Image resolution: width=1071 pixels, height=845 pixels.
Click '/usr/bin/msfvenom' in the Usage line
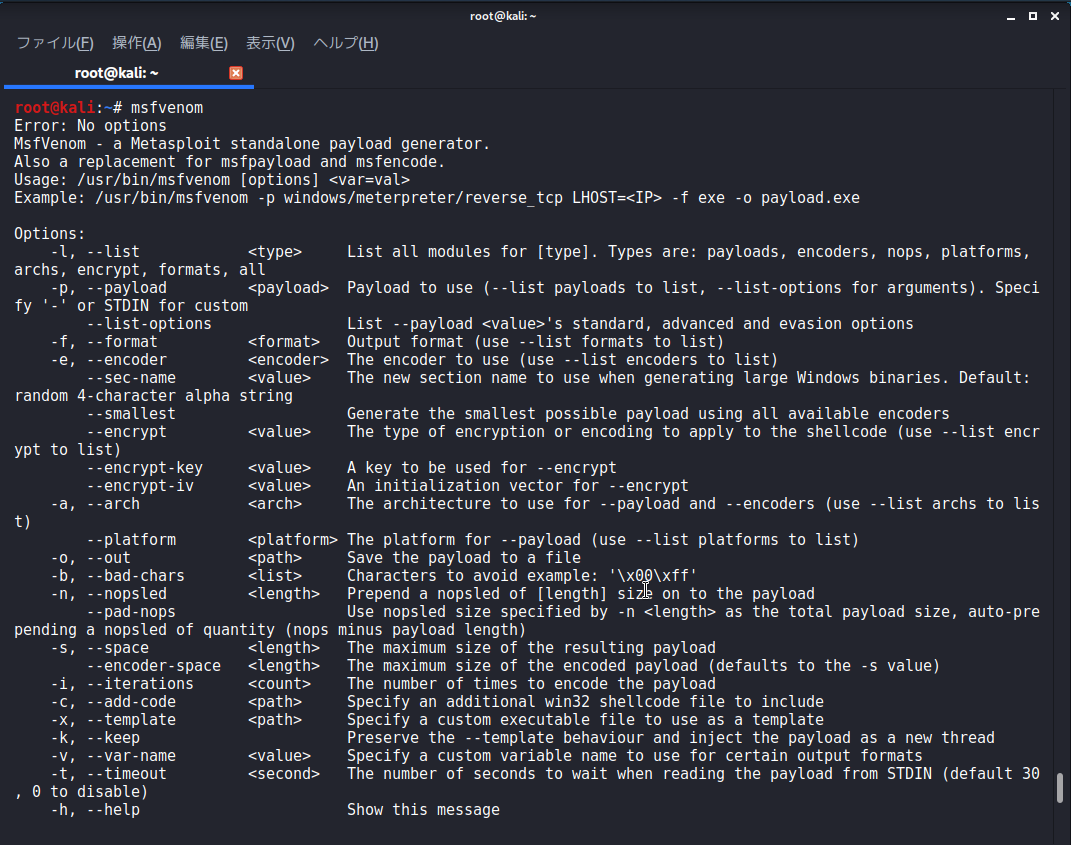coord(154,180)
